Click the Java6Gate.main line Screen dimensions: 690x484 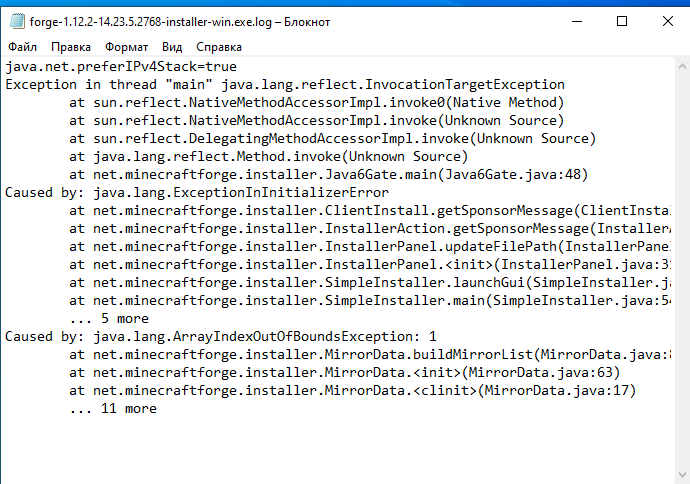click(x=328, y=175)
